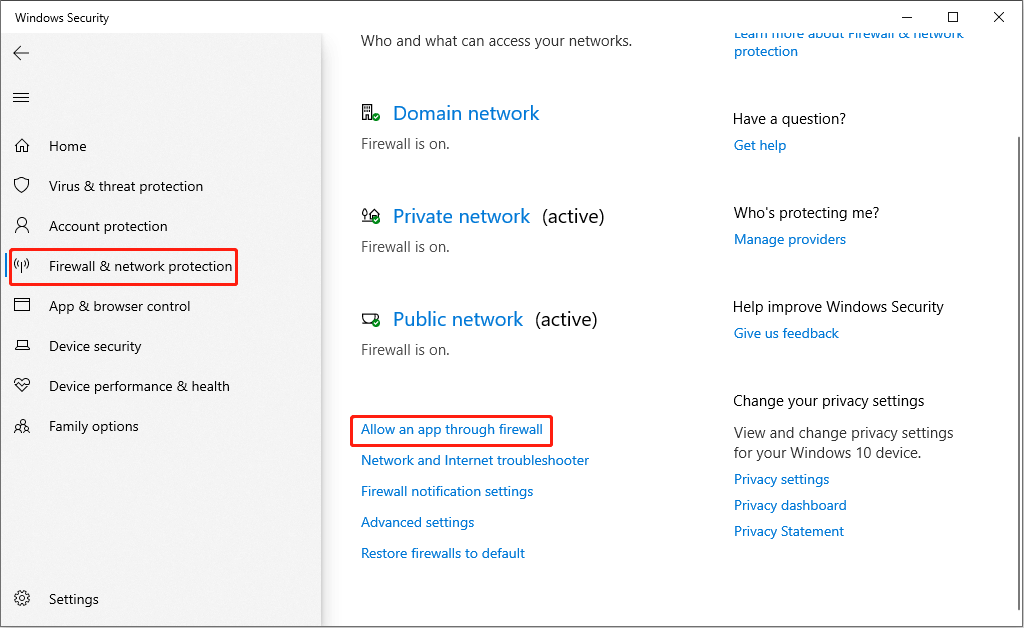1024x628 pixels.
Task: Select the Private network icon
Action: point(370,216)
